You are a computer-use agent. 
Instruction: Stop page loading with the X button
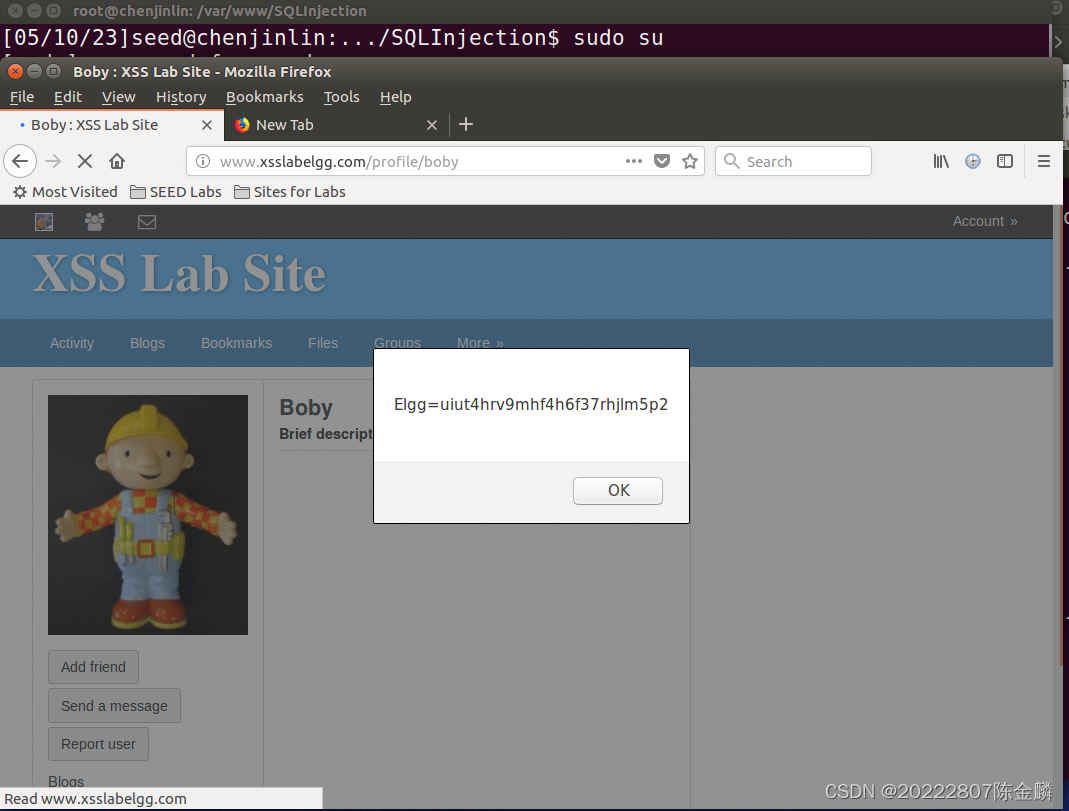coord(85,162)
